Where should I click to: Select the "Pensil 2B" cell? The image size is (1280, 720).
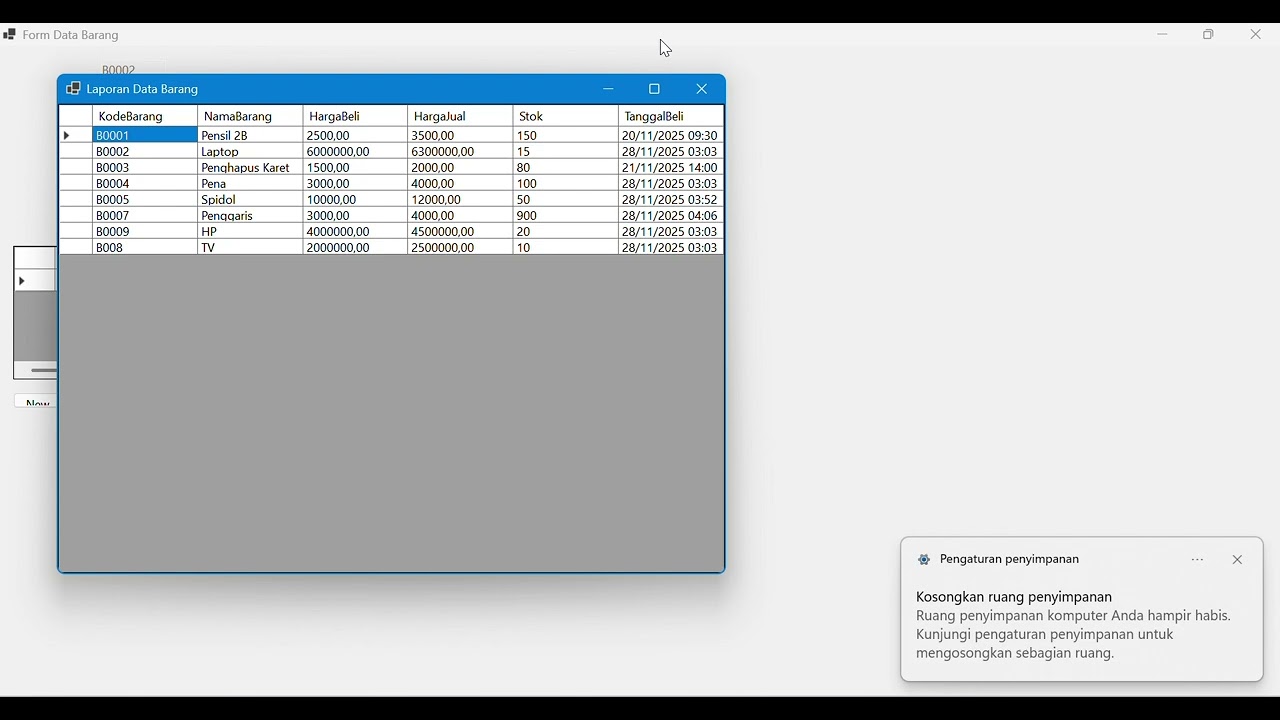click(250, 135)
